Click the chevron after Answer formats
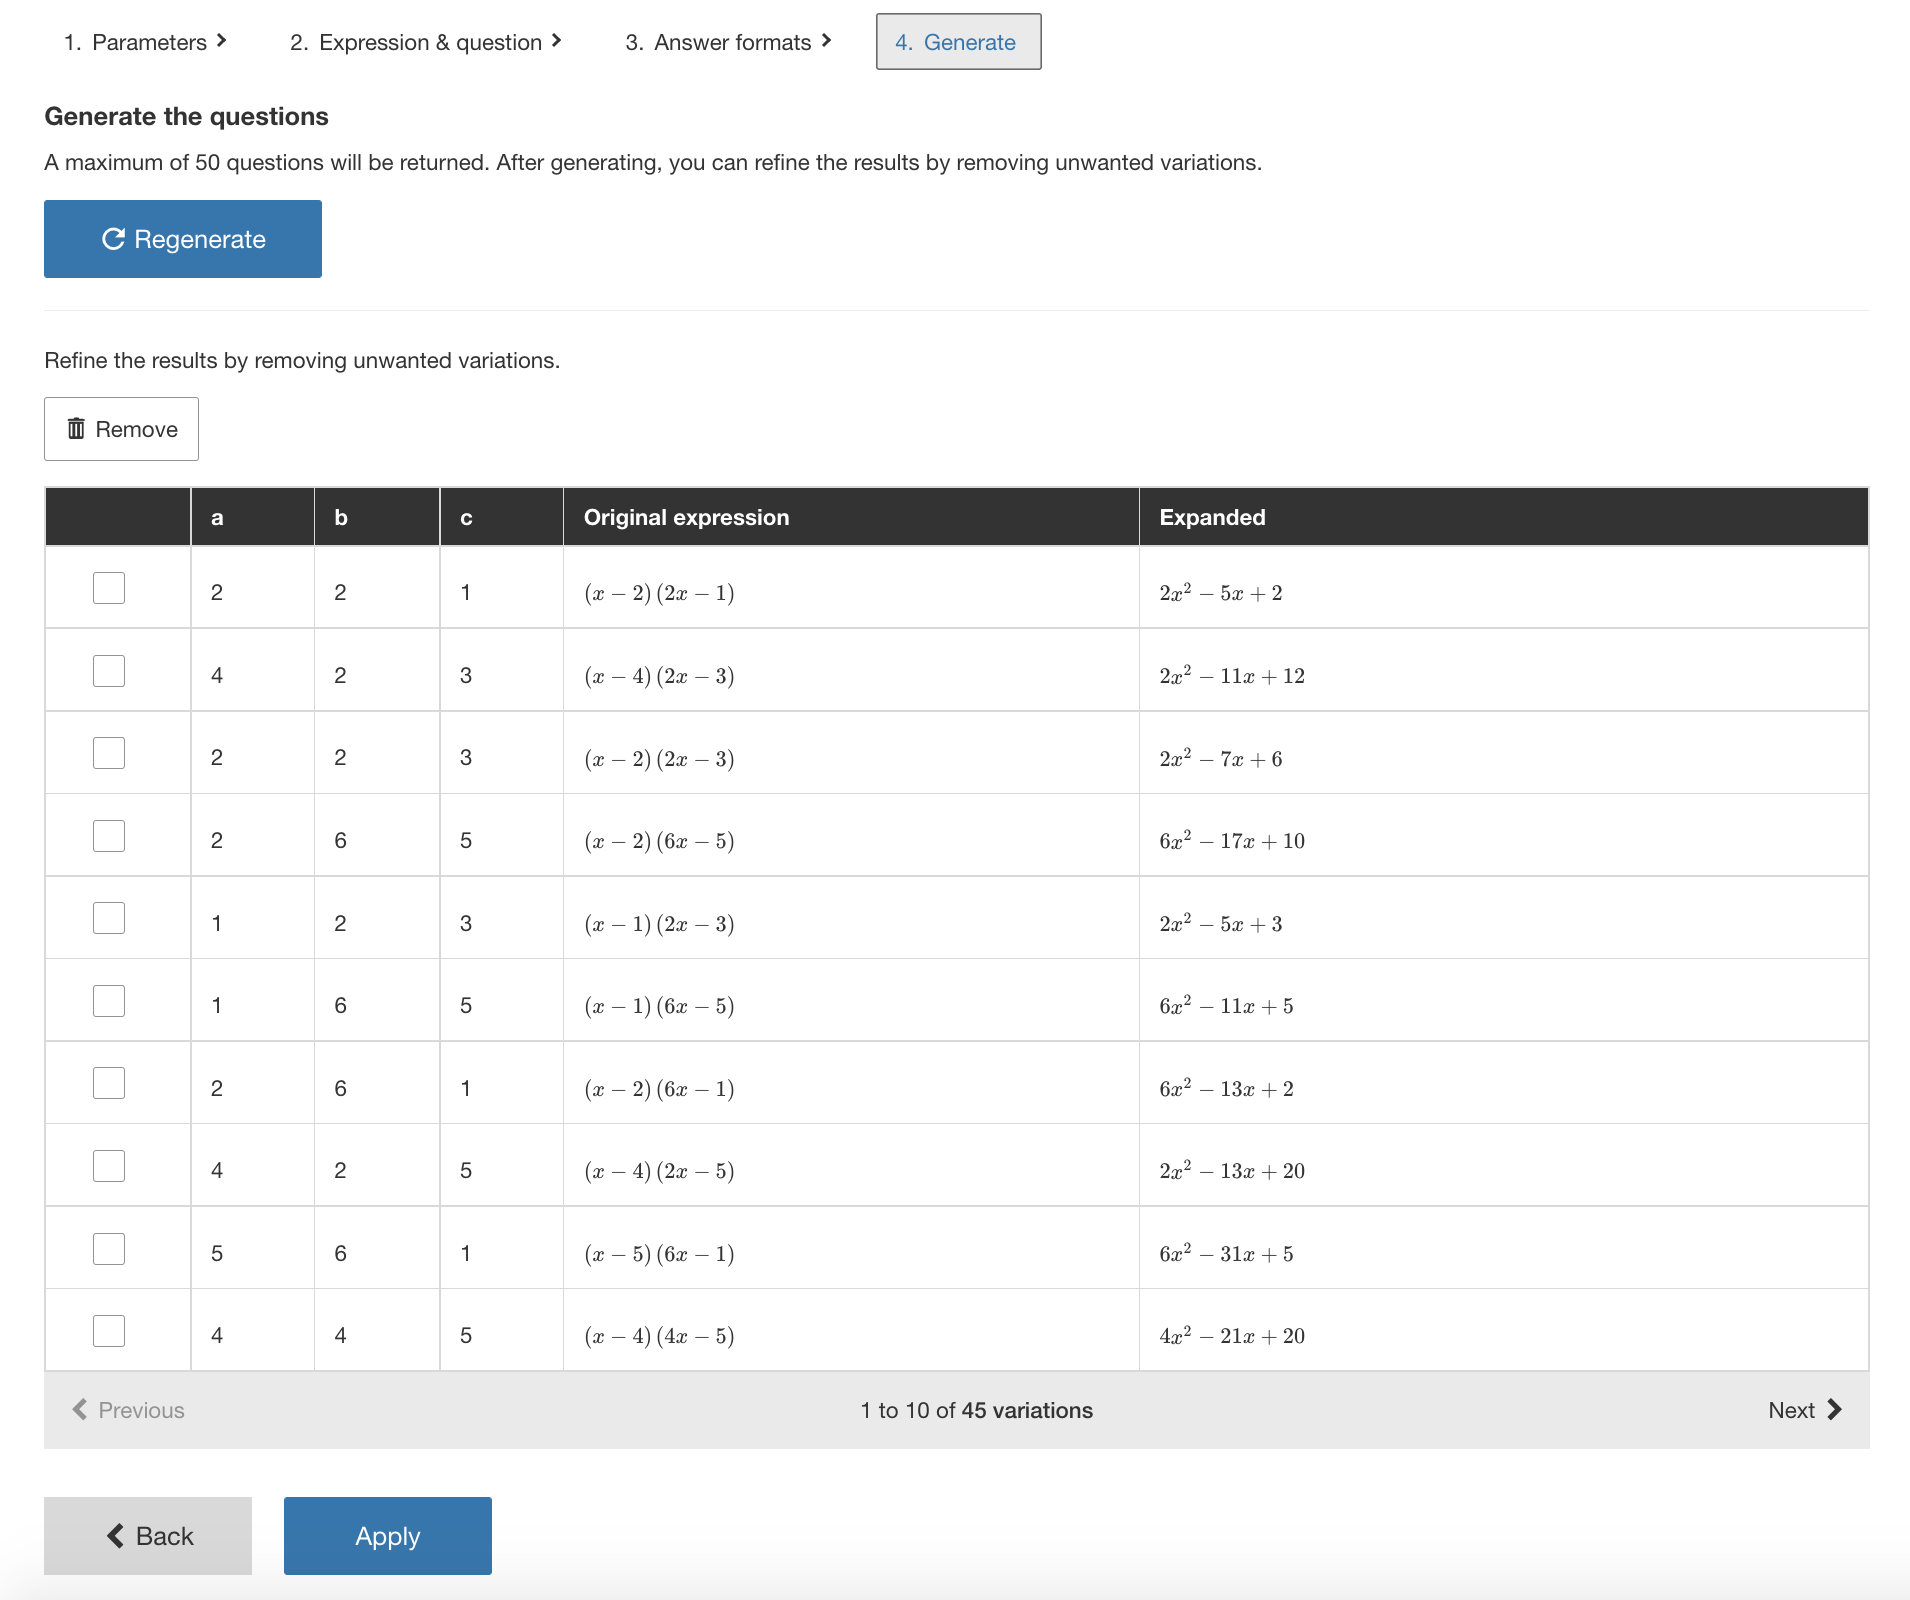This screenshot has width=1910, height=1600. [827, 41]
